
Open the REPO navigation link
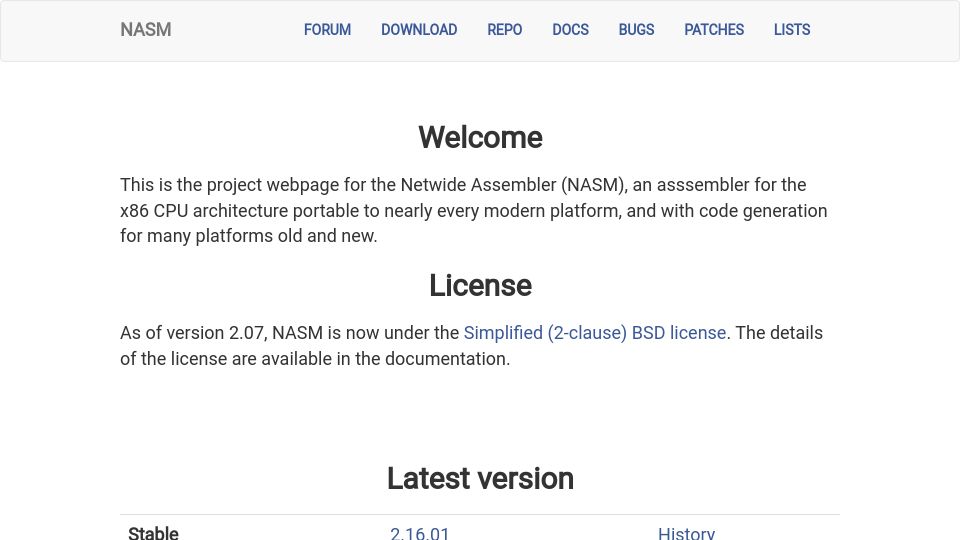[504, 29]
